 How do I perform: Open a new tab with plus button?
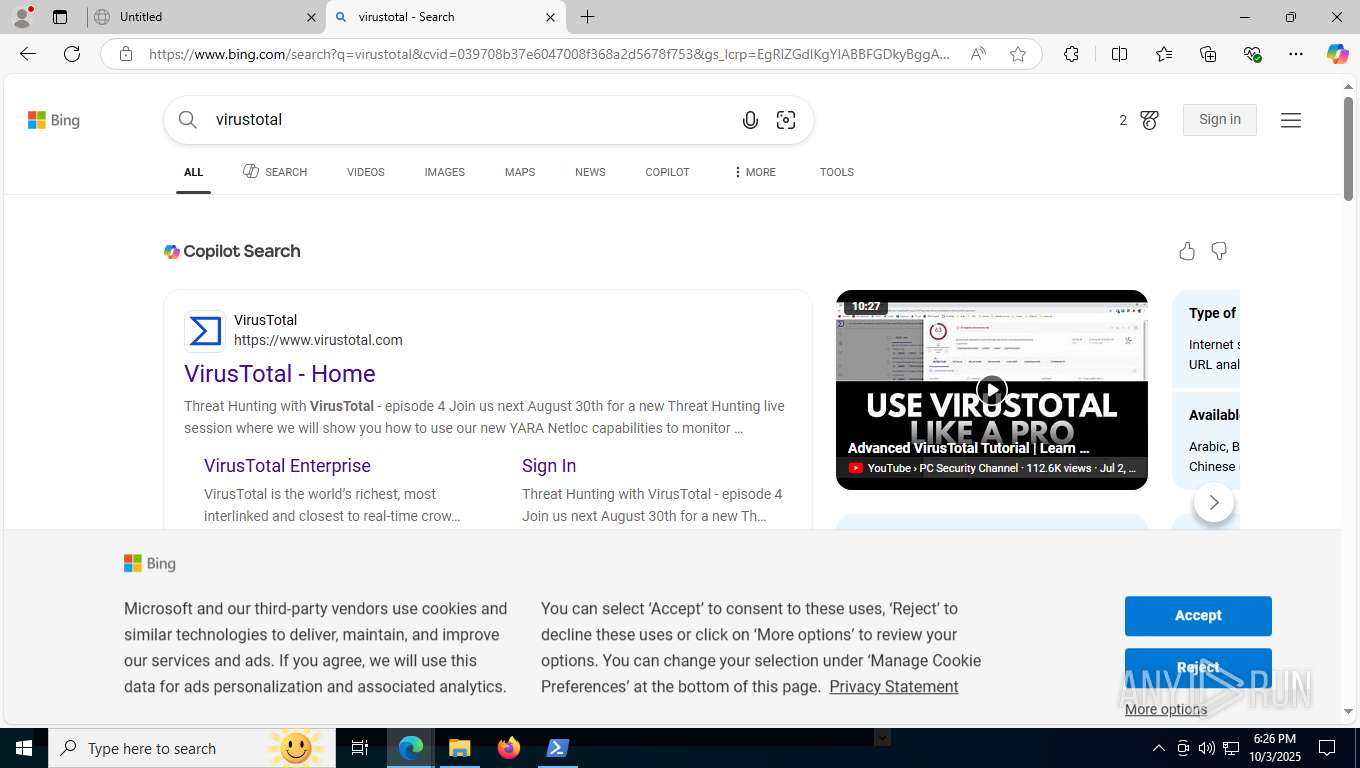pyautogui.click(x=588, y=17)
